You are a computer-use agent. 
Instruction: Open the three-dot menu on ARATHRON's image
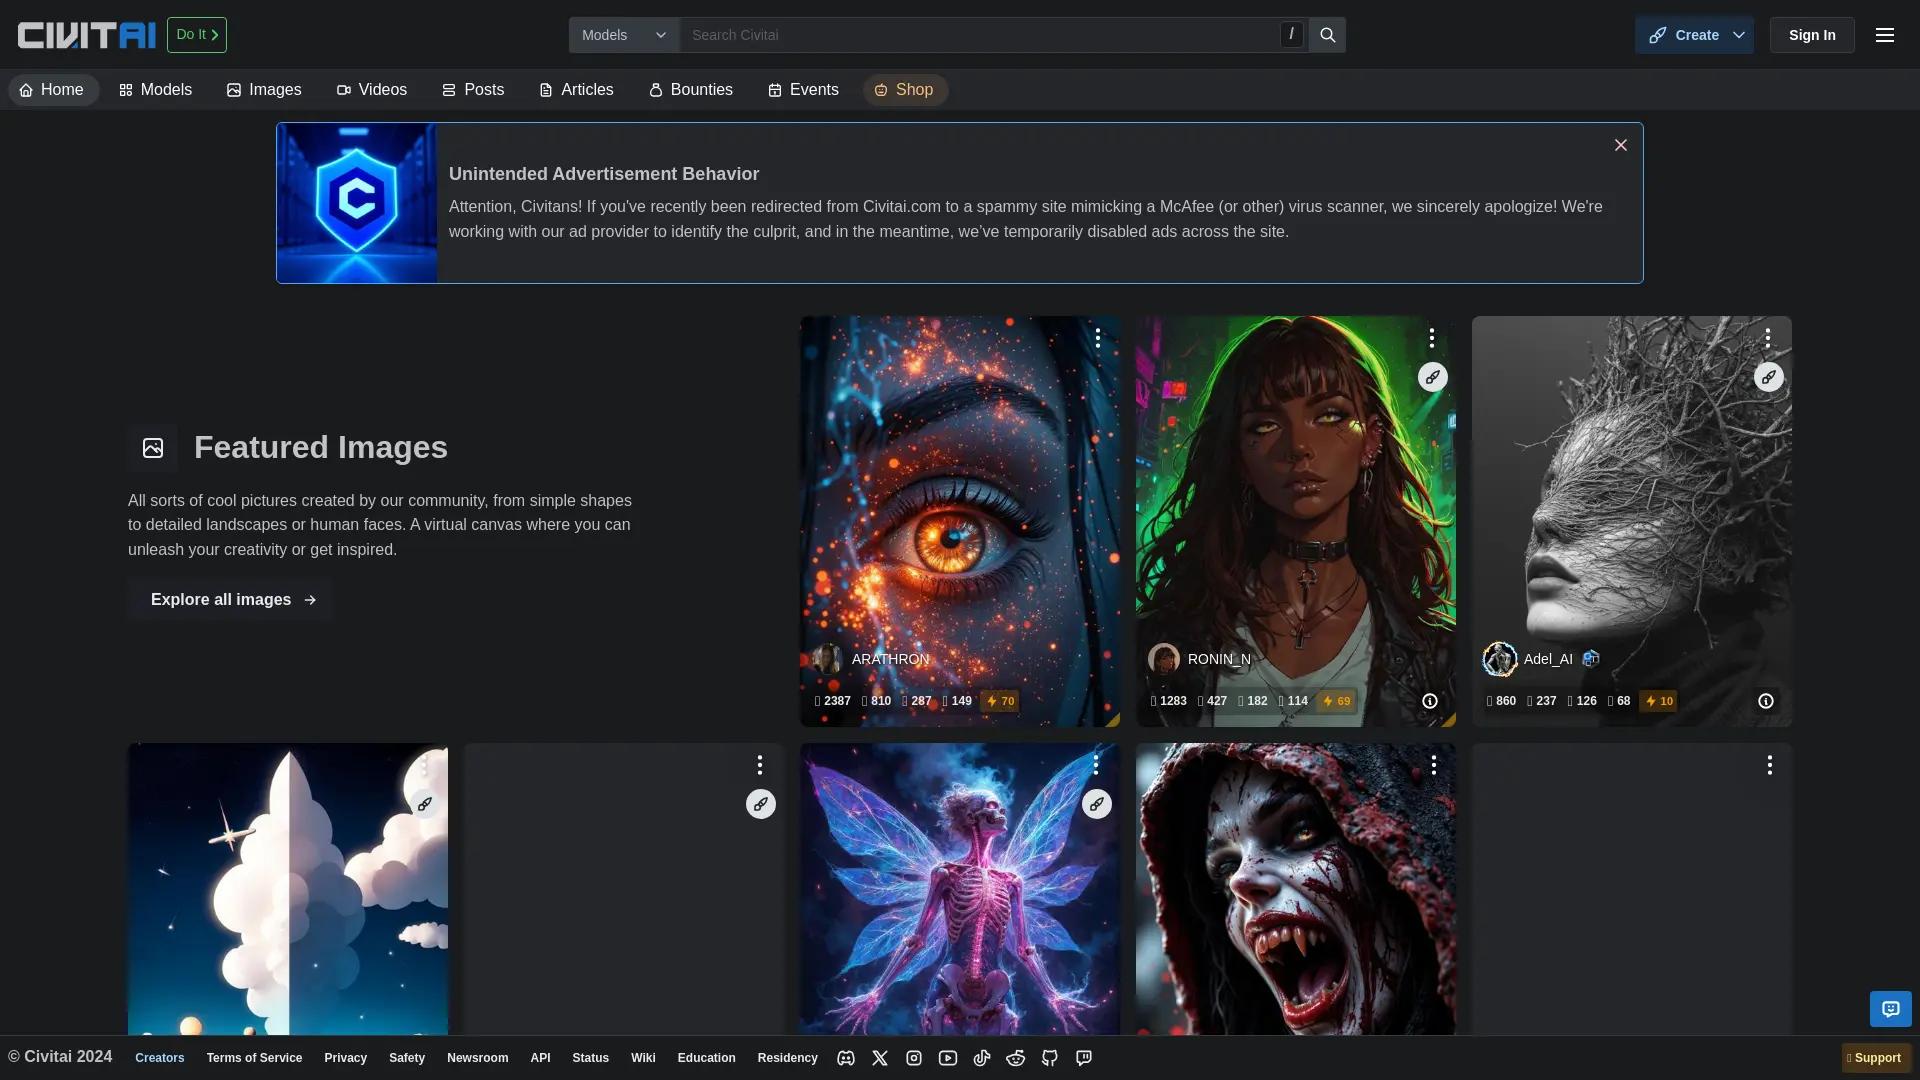tap(1097, 338)
